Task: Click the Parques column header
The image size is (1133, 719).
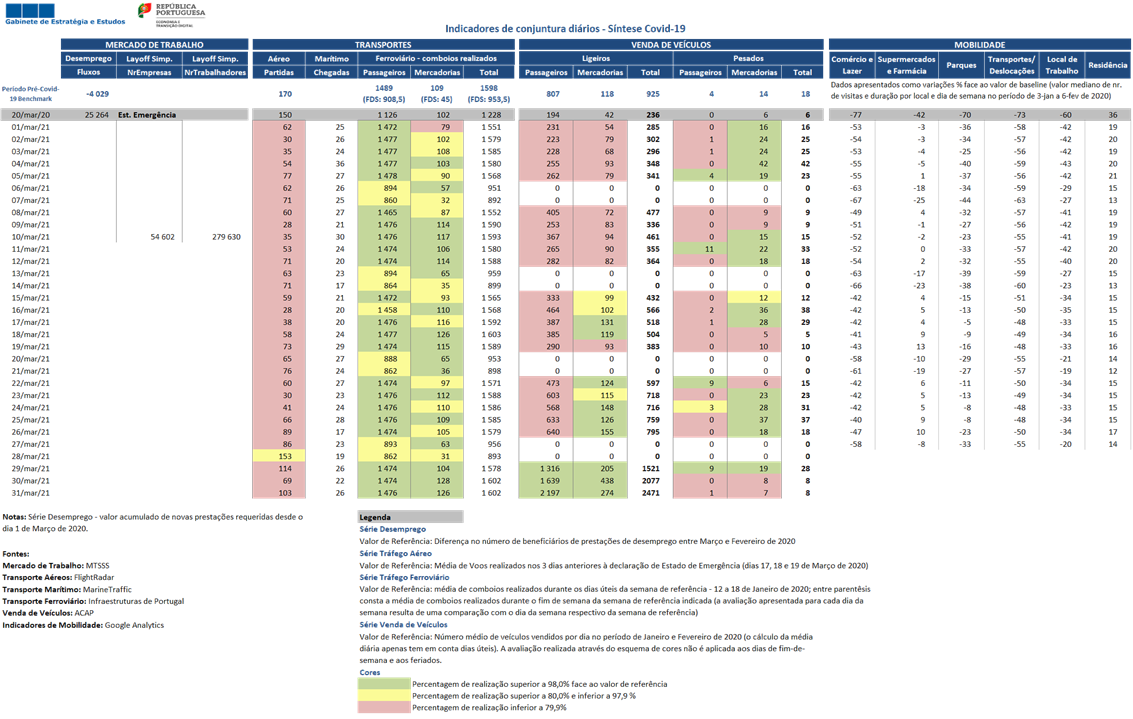Action: (961, 65)
